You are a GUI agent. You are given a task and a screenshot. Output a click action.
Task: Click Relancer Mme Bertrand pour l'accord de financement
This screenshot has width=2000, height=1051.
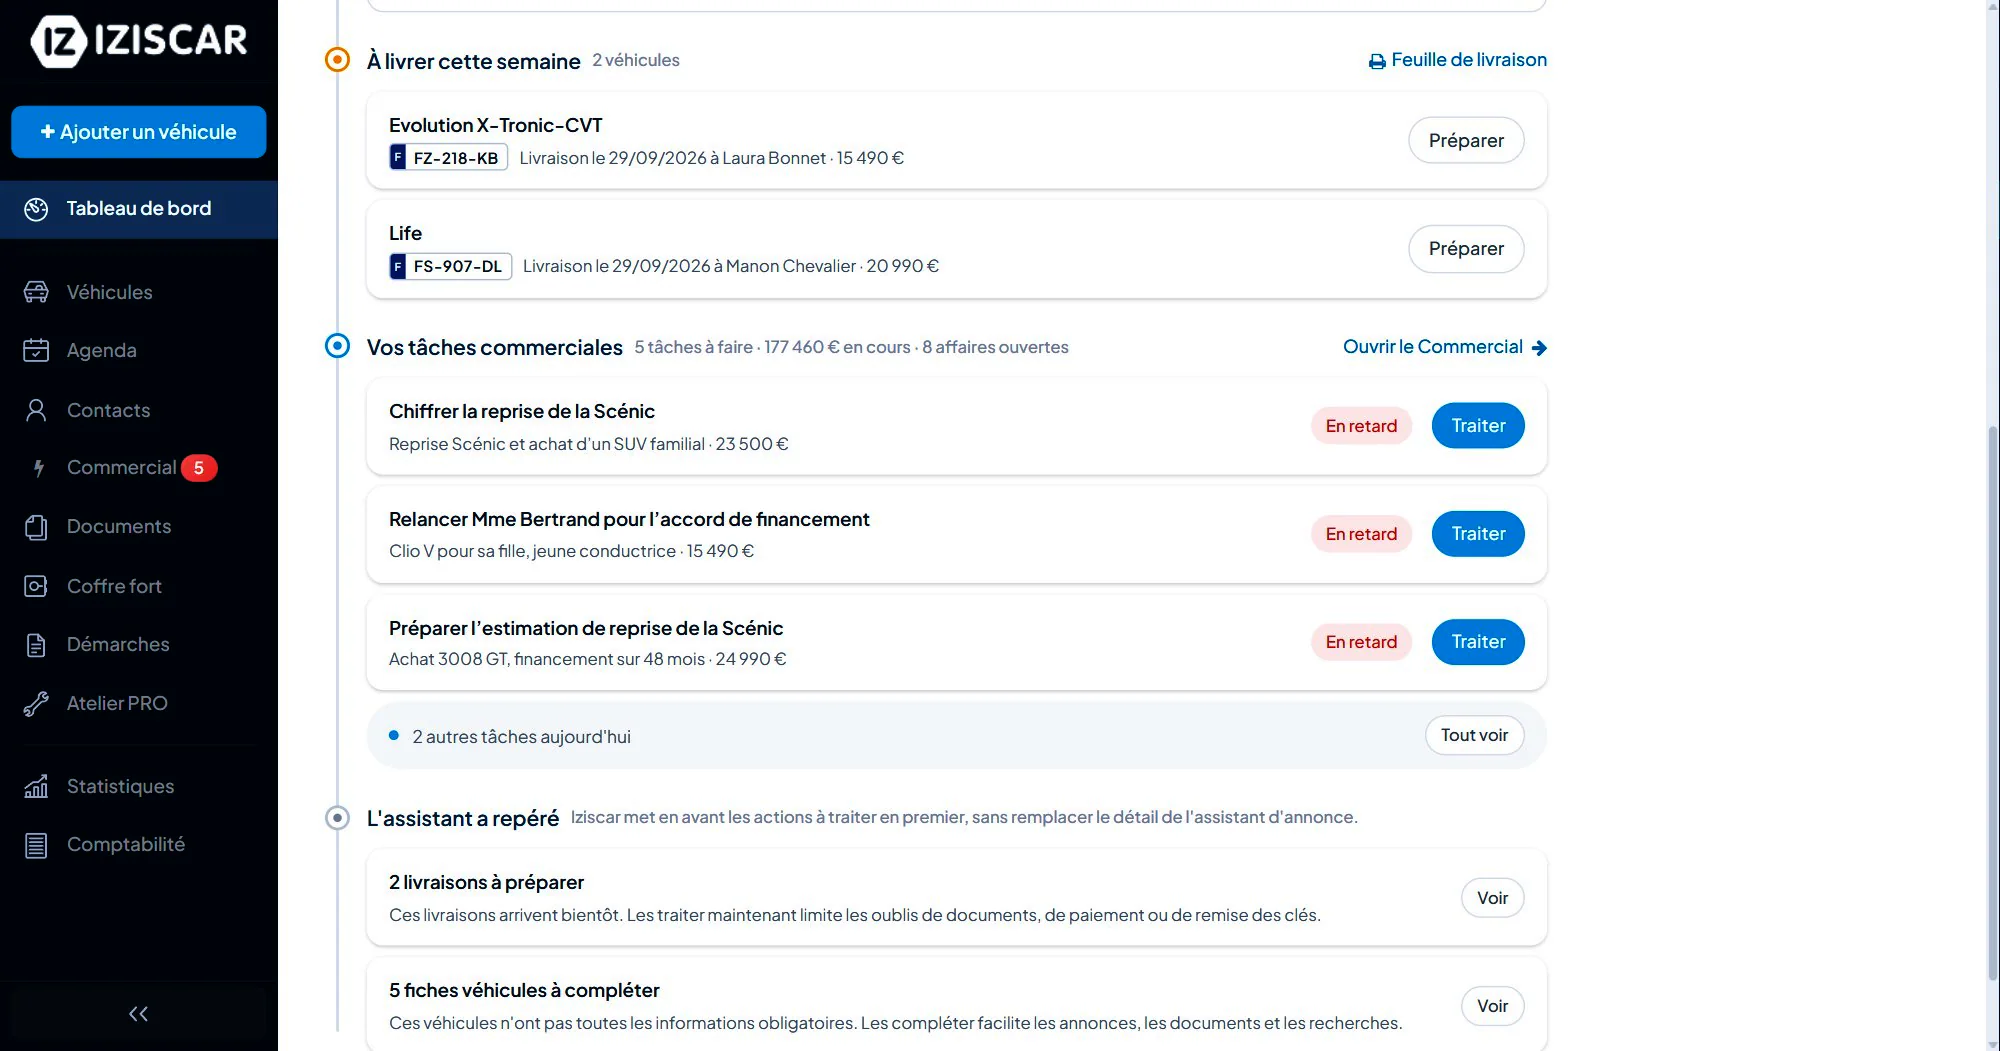point(629,519)
